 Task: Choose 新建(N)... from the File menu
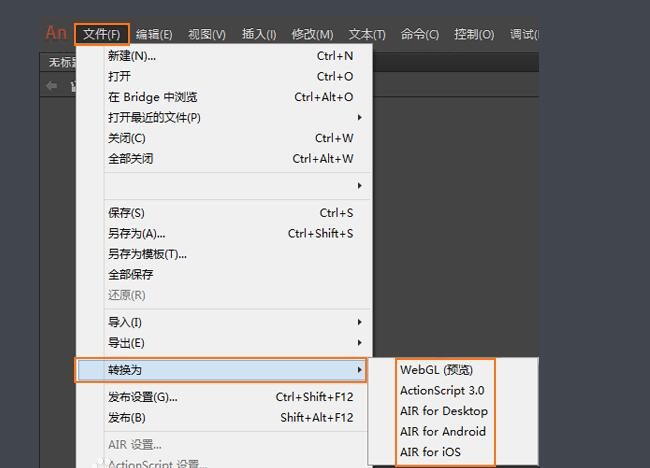(x=225, y=56)
